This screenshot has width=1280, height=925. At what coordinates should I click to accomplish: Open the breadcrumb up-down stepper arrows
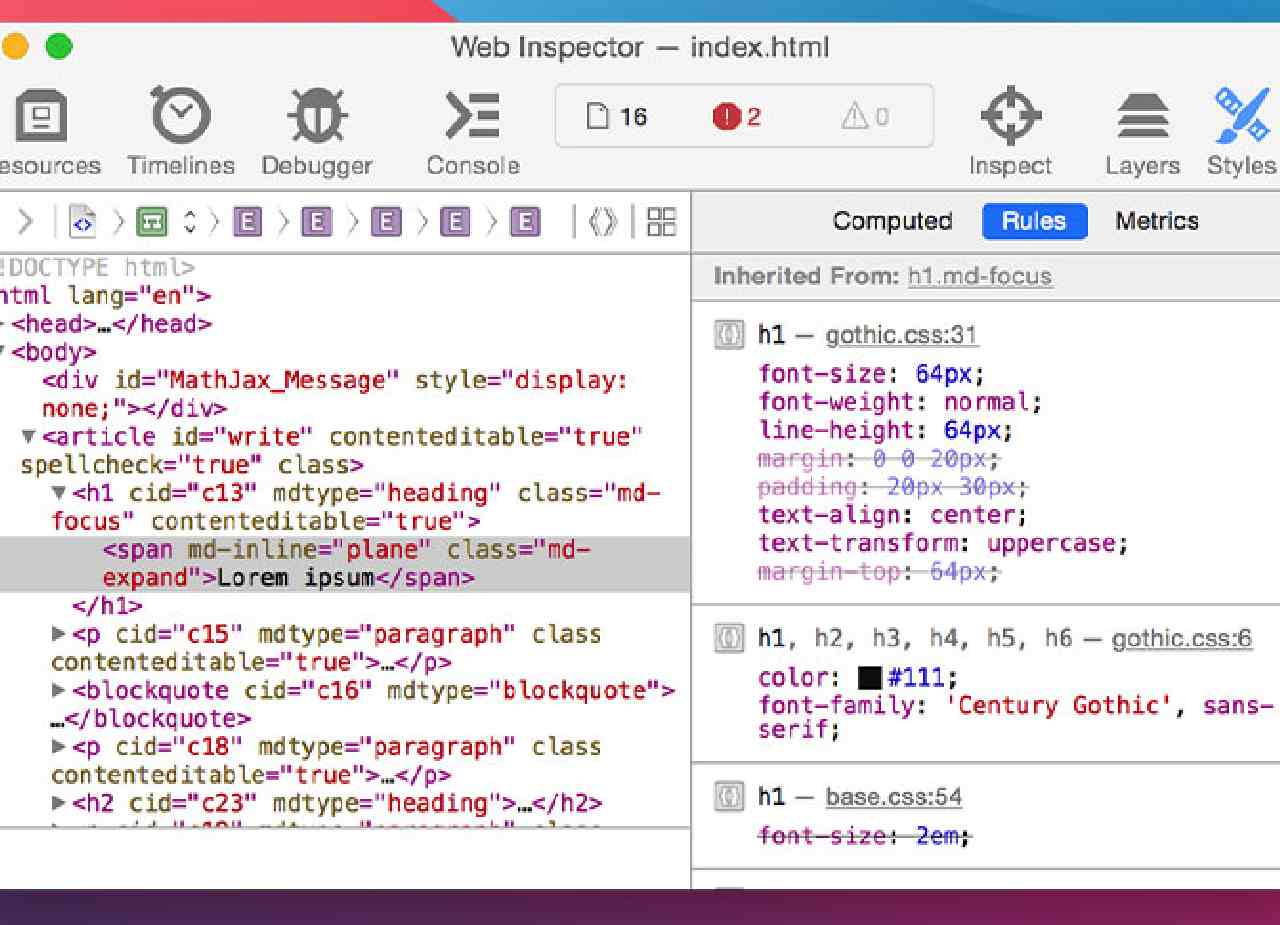[x=188, y=222]
